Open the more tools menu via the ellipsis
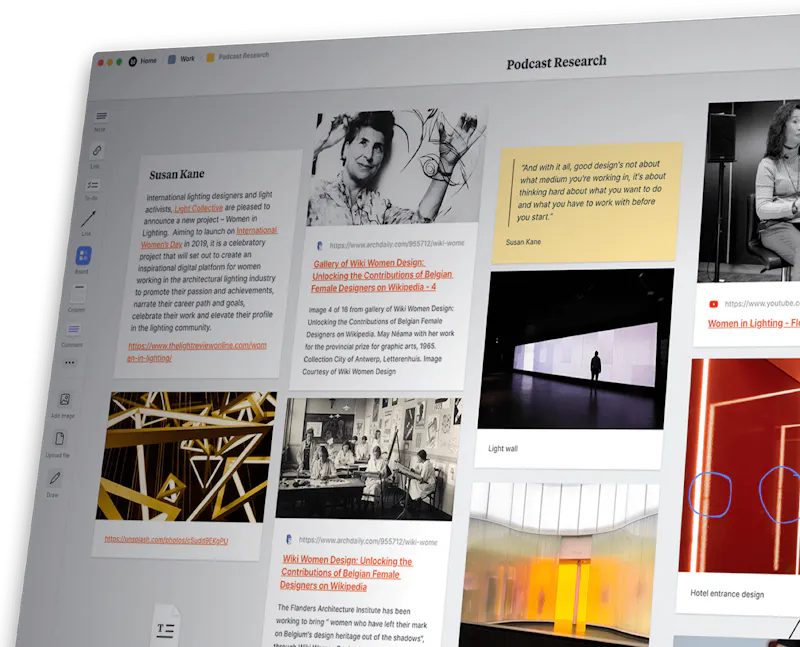Image resolution: width=800 pixels, height=647 pixels. tap(69, 362)
